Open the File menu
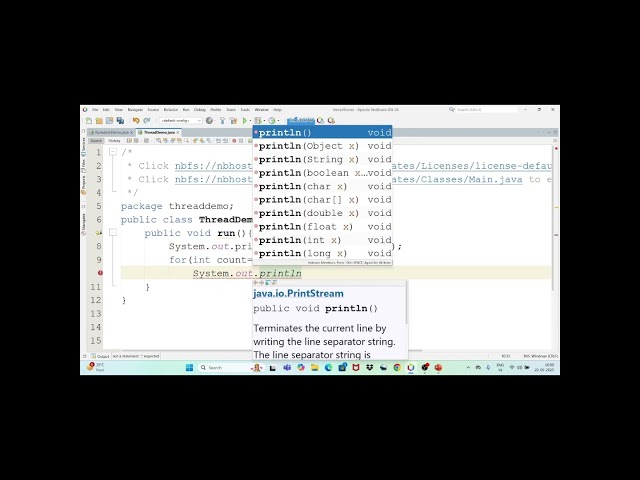The height and width of the screenshot is (480, 640). pyautogui.click(x=95, y=110)
